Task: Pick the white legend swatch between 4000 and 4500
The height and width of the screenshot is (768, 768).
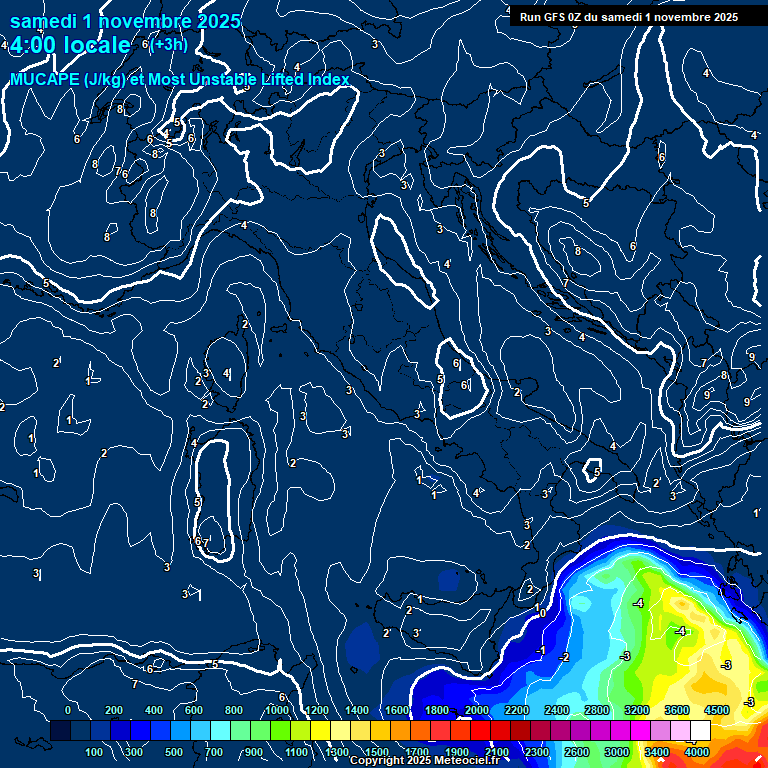Action: [700, 730]
